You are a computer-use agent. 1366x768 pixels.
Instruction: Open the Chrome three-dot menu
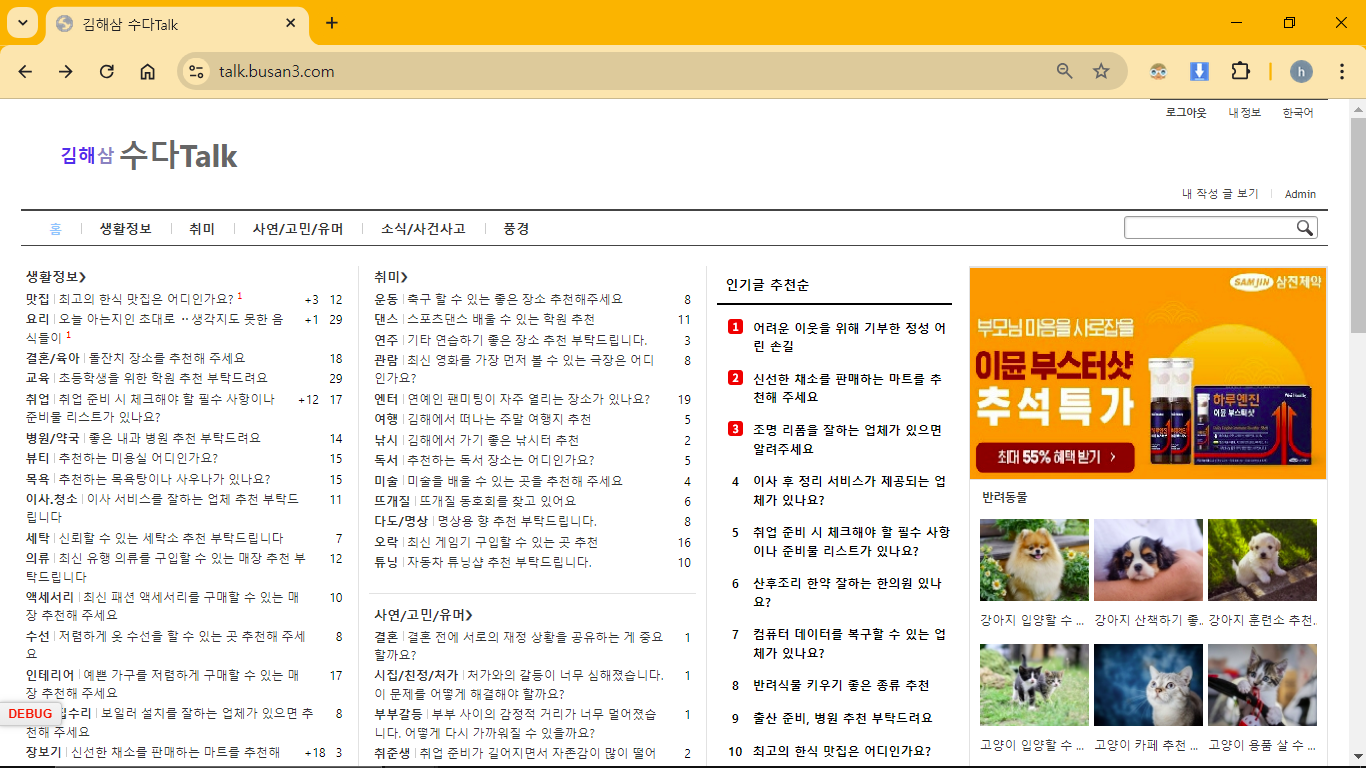pos(1342,71)
